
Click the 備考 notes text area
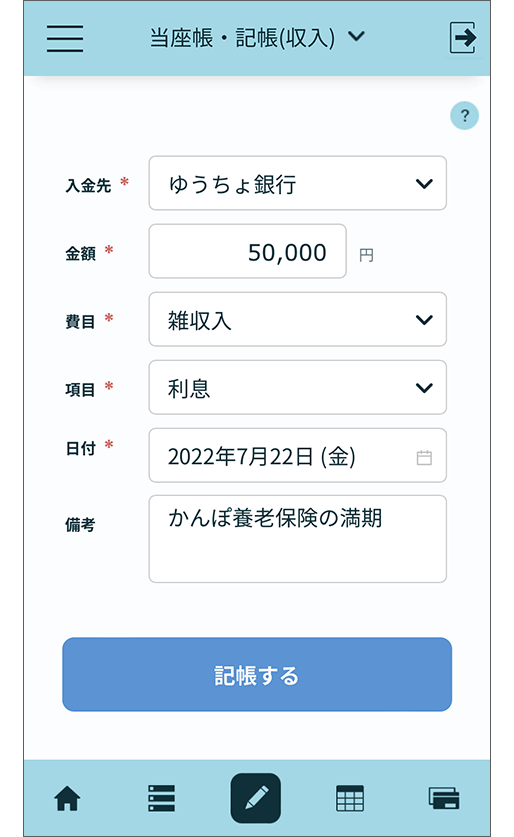298,539
